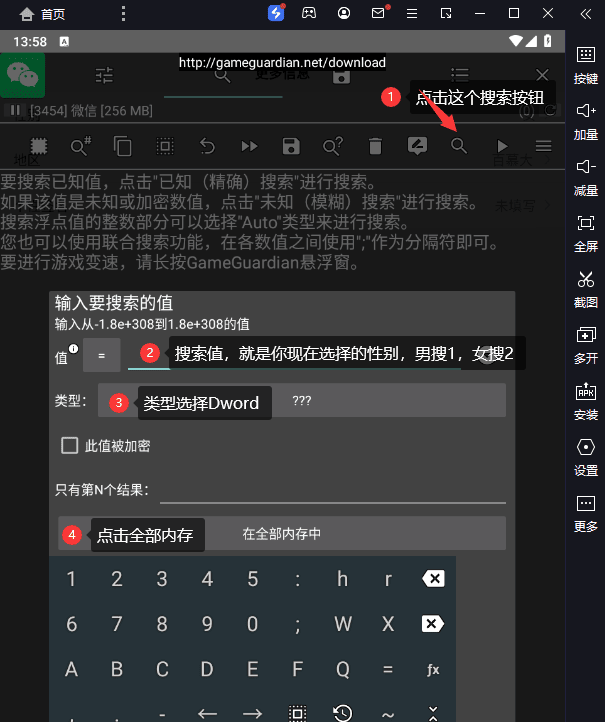The width and height of the screenshot is (605, 722).
Task: Click the save floppy disk toolbar icon
Action: pyautogui.click(x=291, y=146)
